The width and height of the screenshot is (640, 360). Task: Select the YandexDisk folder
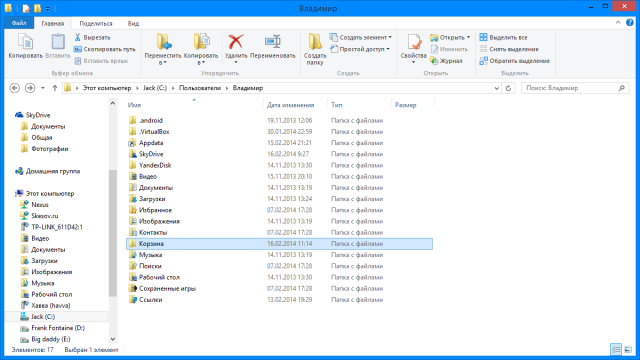point(155,165)
